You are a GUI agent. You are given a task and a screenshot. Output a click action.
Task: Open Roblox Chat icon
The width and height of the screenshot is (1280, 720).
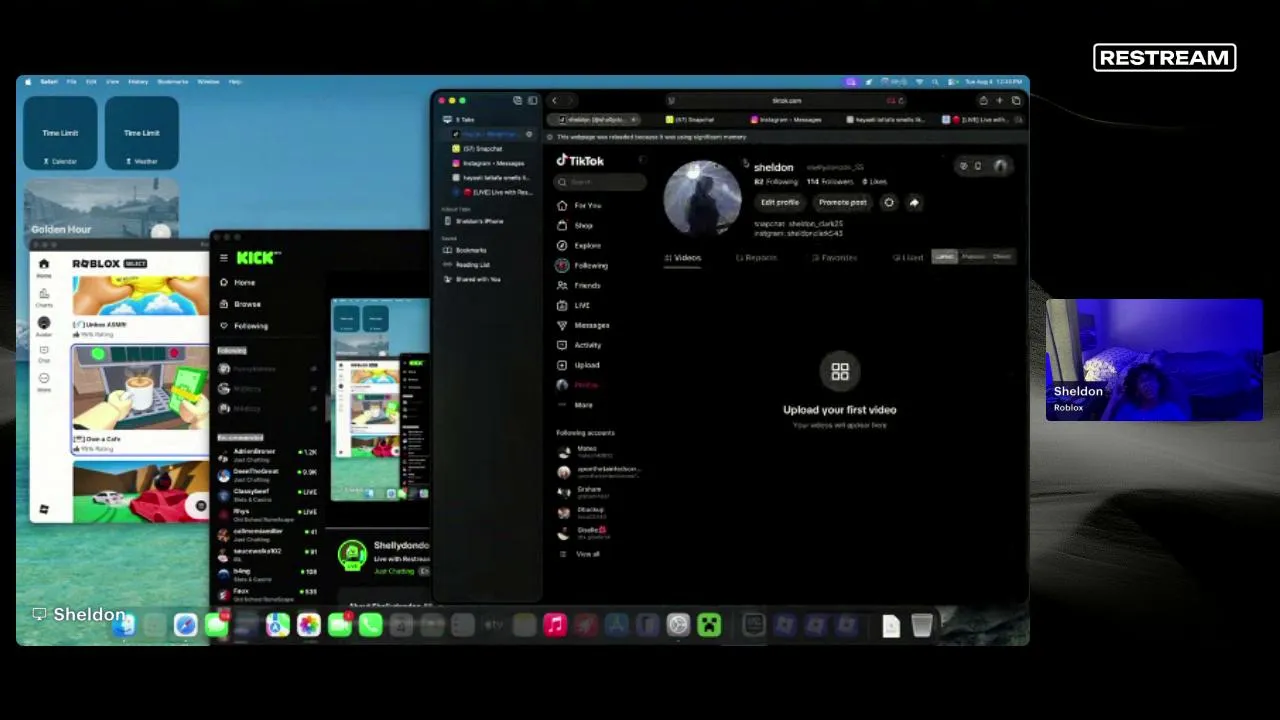coord(44,353)
